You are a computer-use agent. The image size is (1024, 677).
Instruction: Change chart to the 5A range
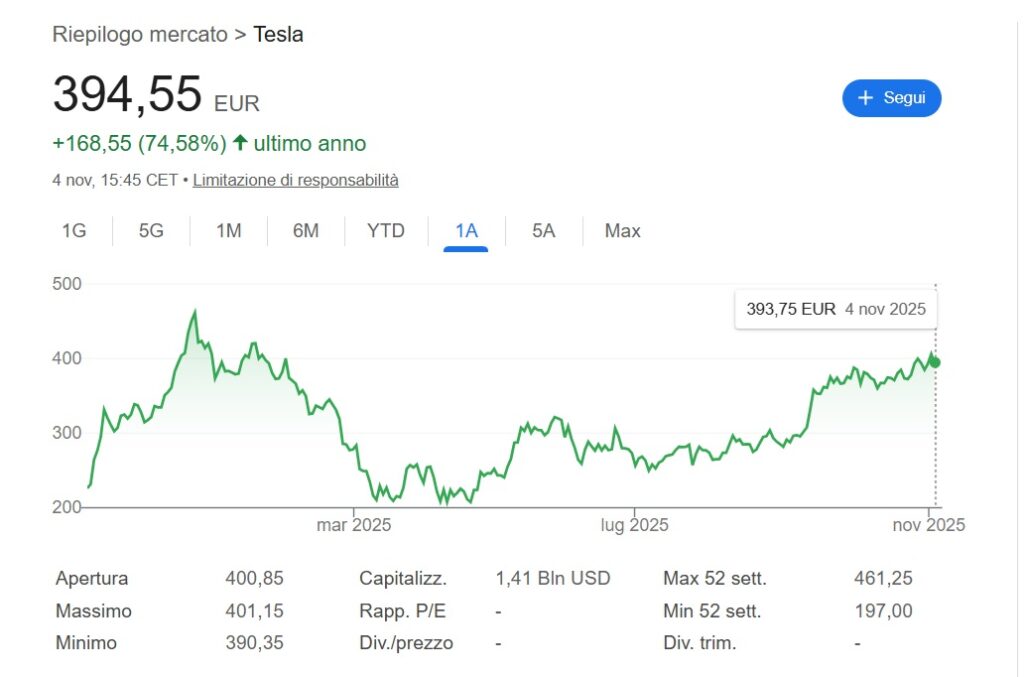[x=543, y=231]
